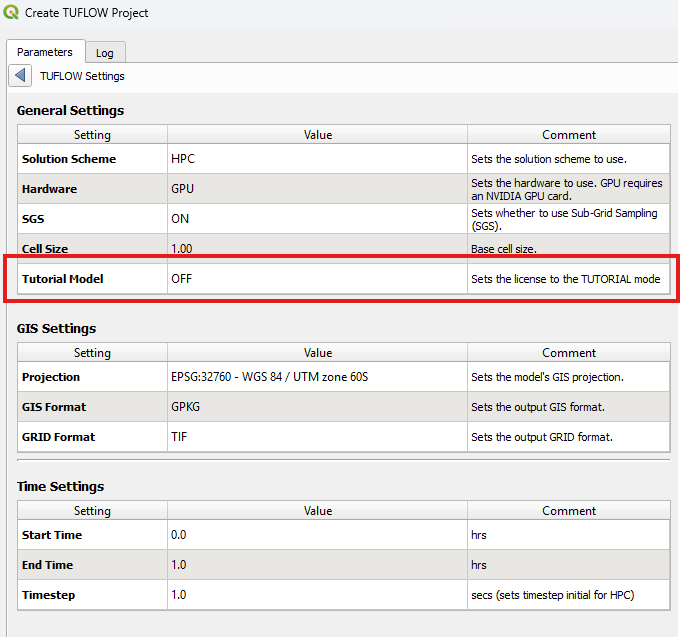Click the back arrow beside TUFLOW Settings
Viewport: 681px width, 637px height.
pos(20,76)
